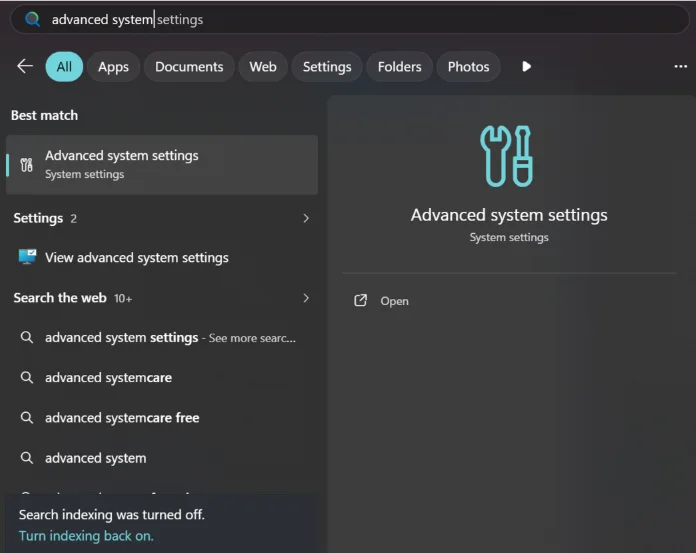The width and height of the screenshot is (696, 553).
Task: Expand the Search the web chevron
Action: point(306,298)
